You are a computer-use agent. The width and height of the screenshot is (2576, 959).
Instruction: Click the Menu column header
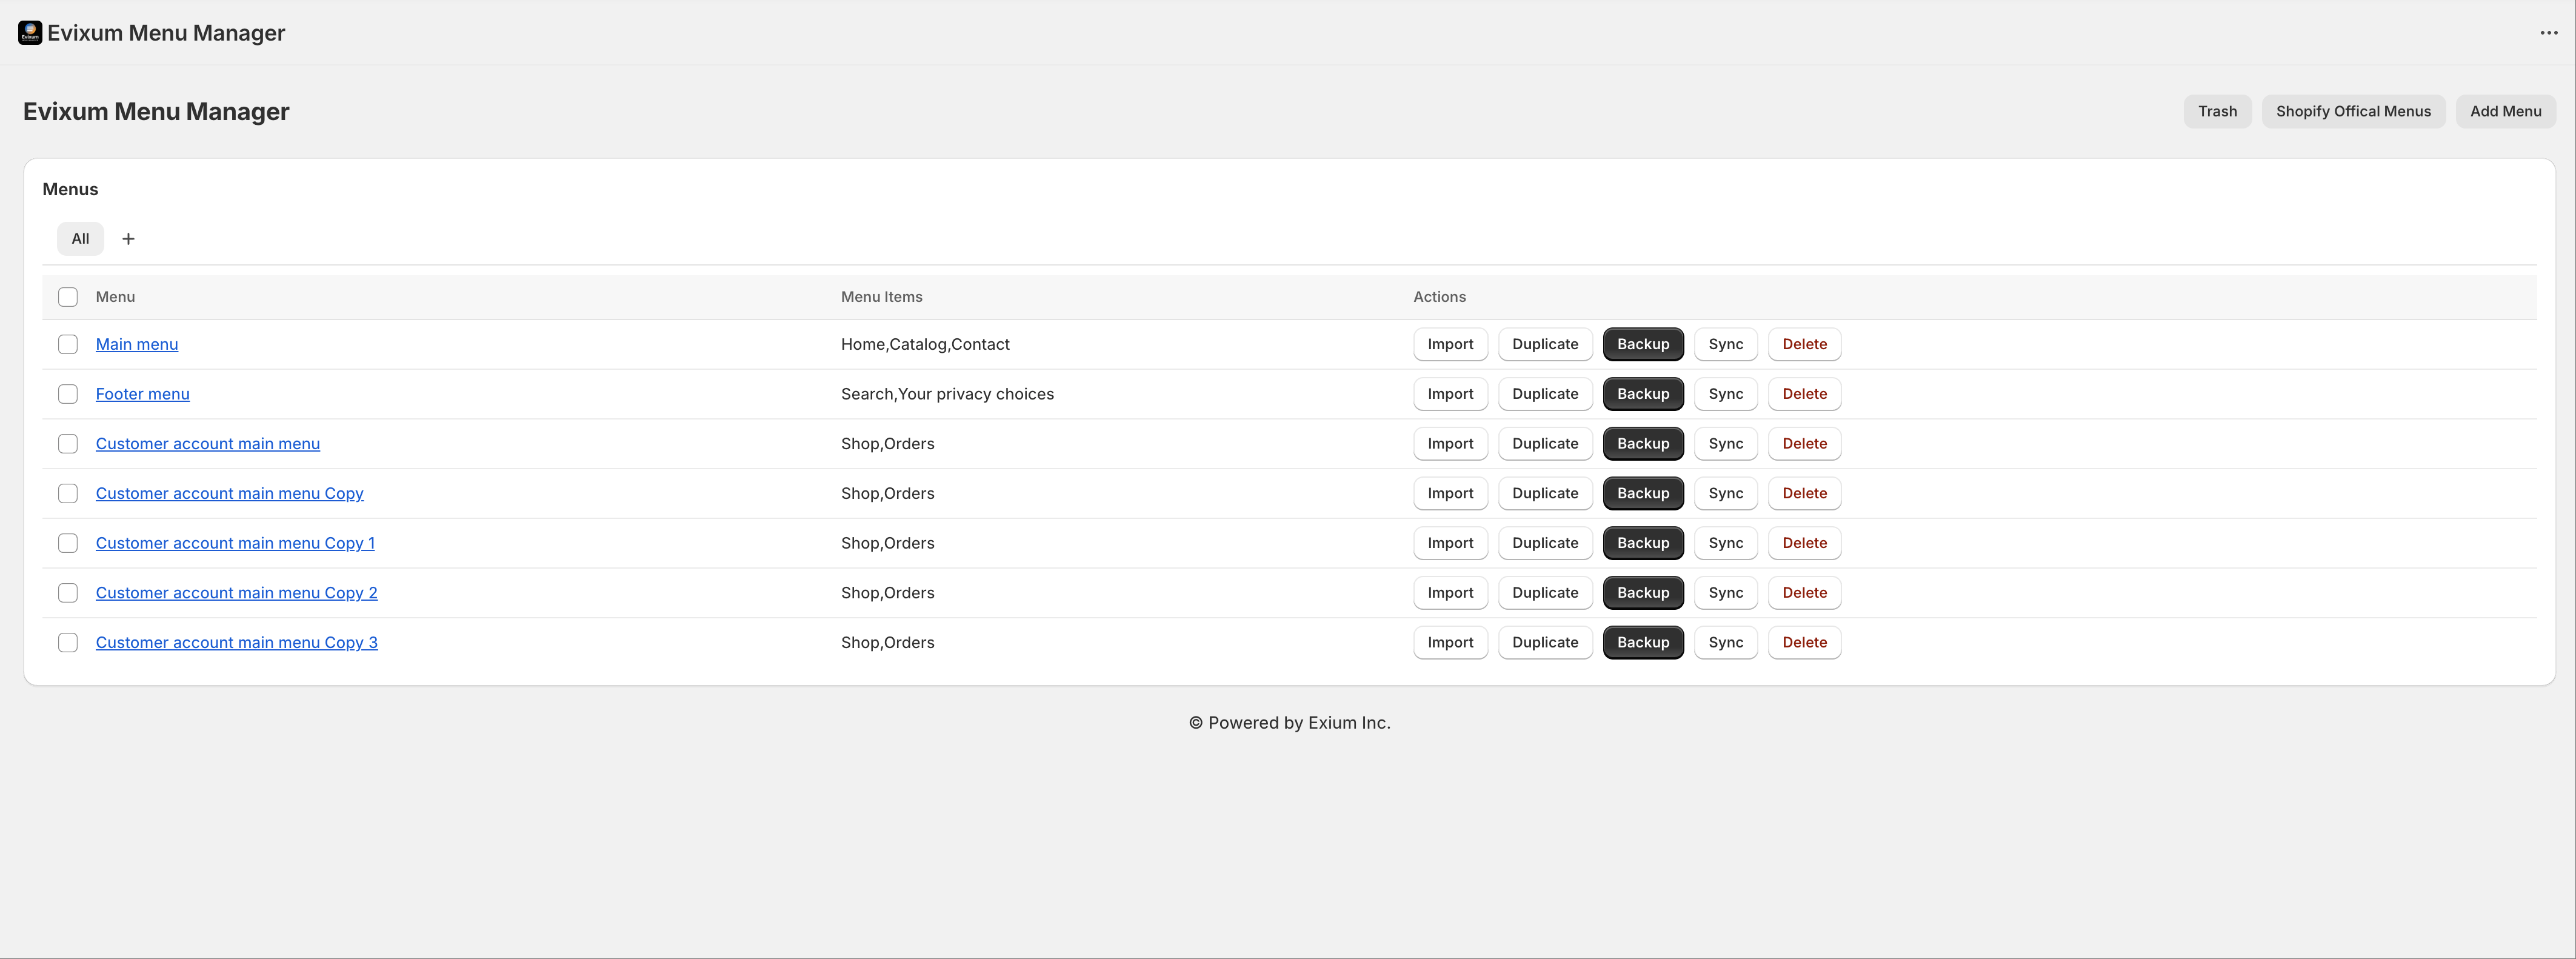115,297
